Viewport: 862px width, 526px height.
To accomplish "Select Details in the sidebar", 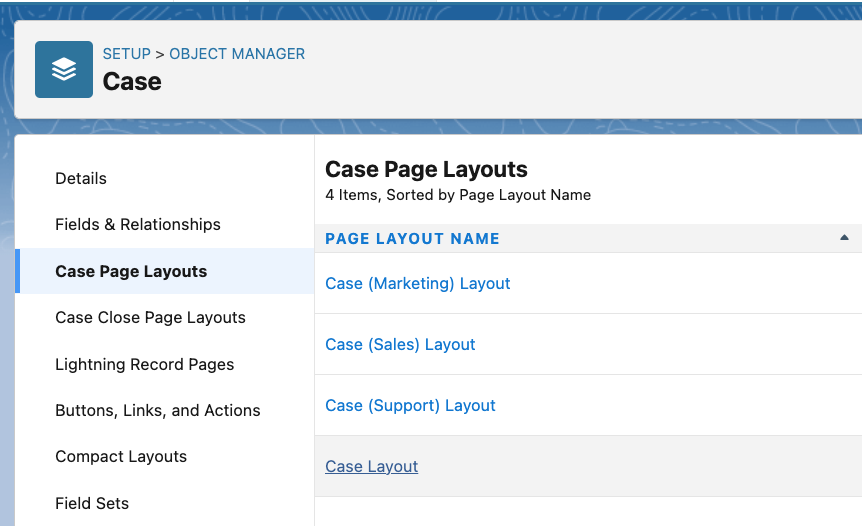I will tap(81, 178).
